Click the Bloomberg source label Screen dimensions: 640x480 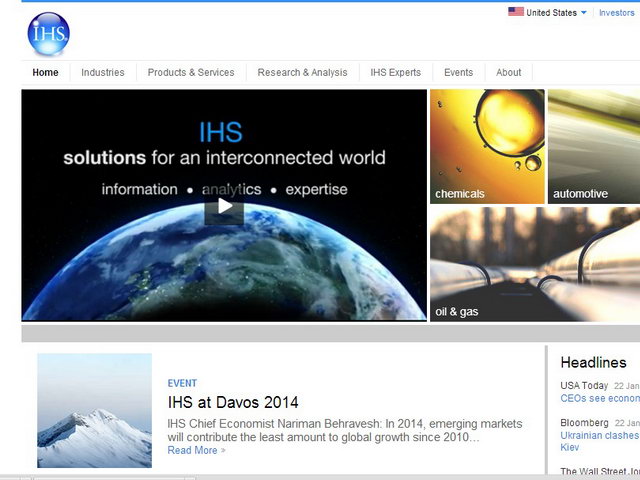pyautogui.click(x=584, y=423)
